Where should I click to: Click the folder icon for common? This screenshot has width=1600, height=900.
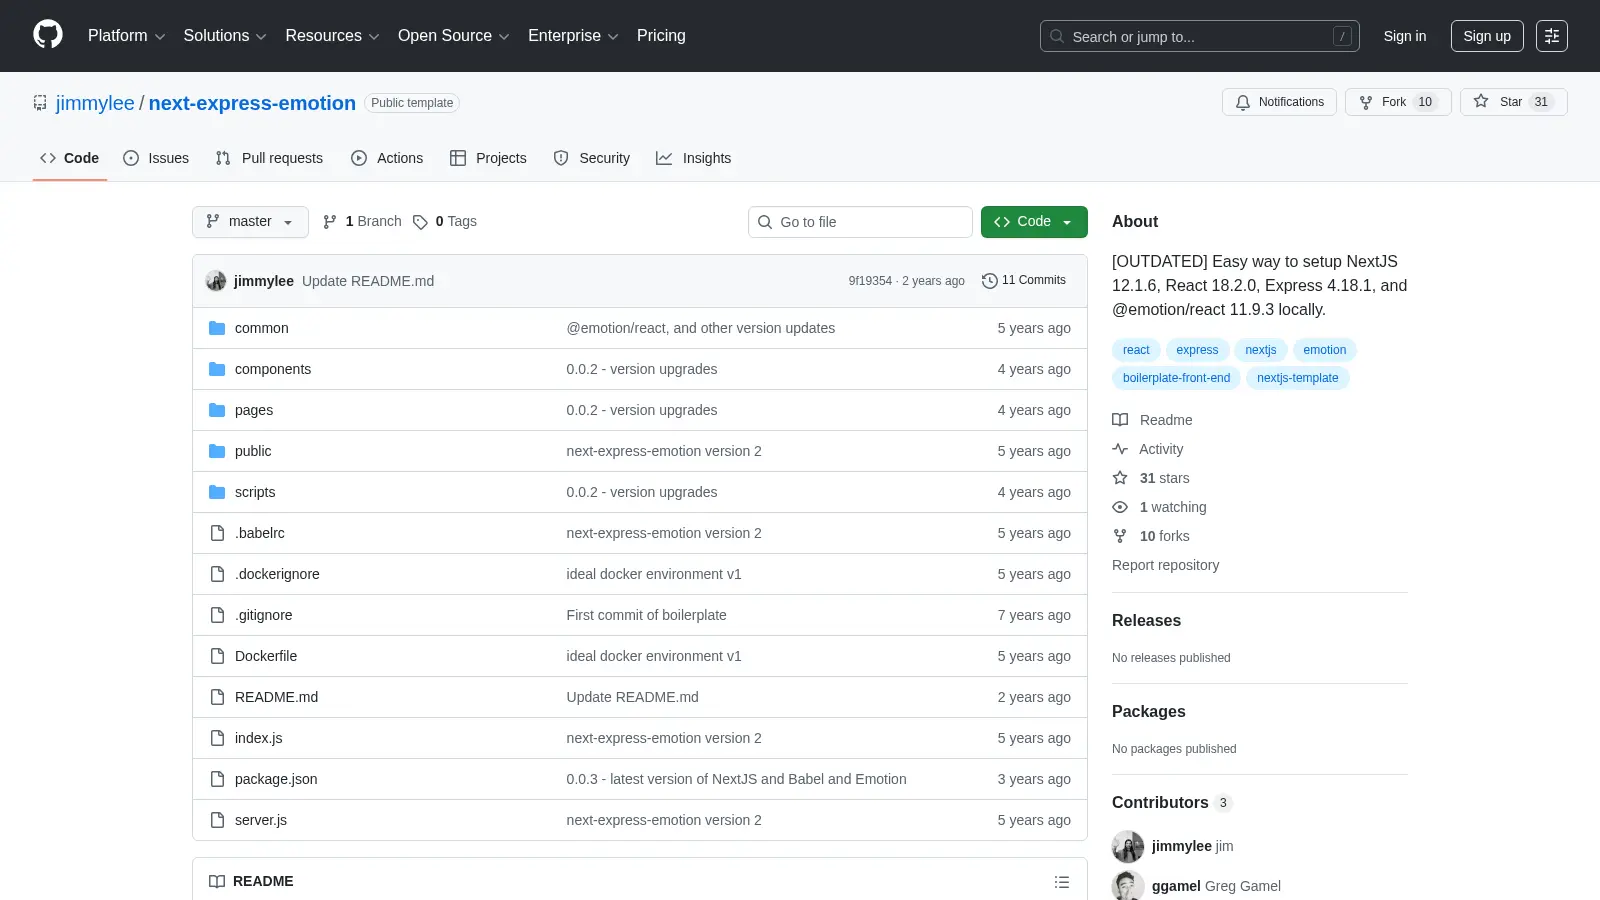(217, 328)
